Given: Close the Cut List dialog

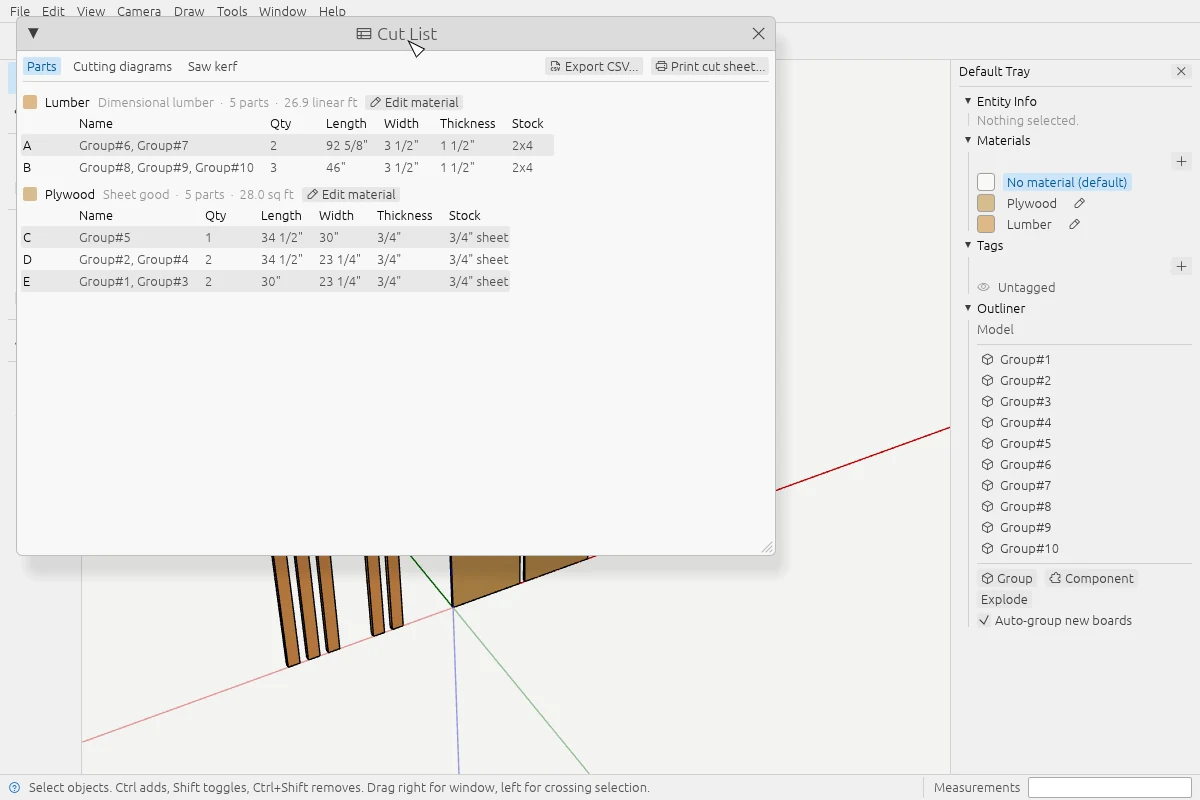Looking at the screenshot, I should (758, 33).
